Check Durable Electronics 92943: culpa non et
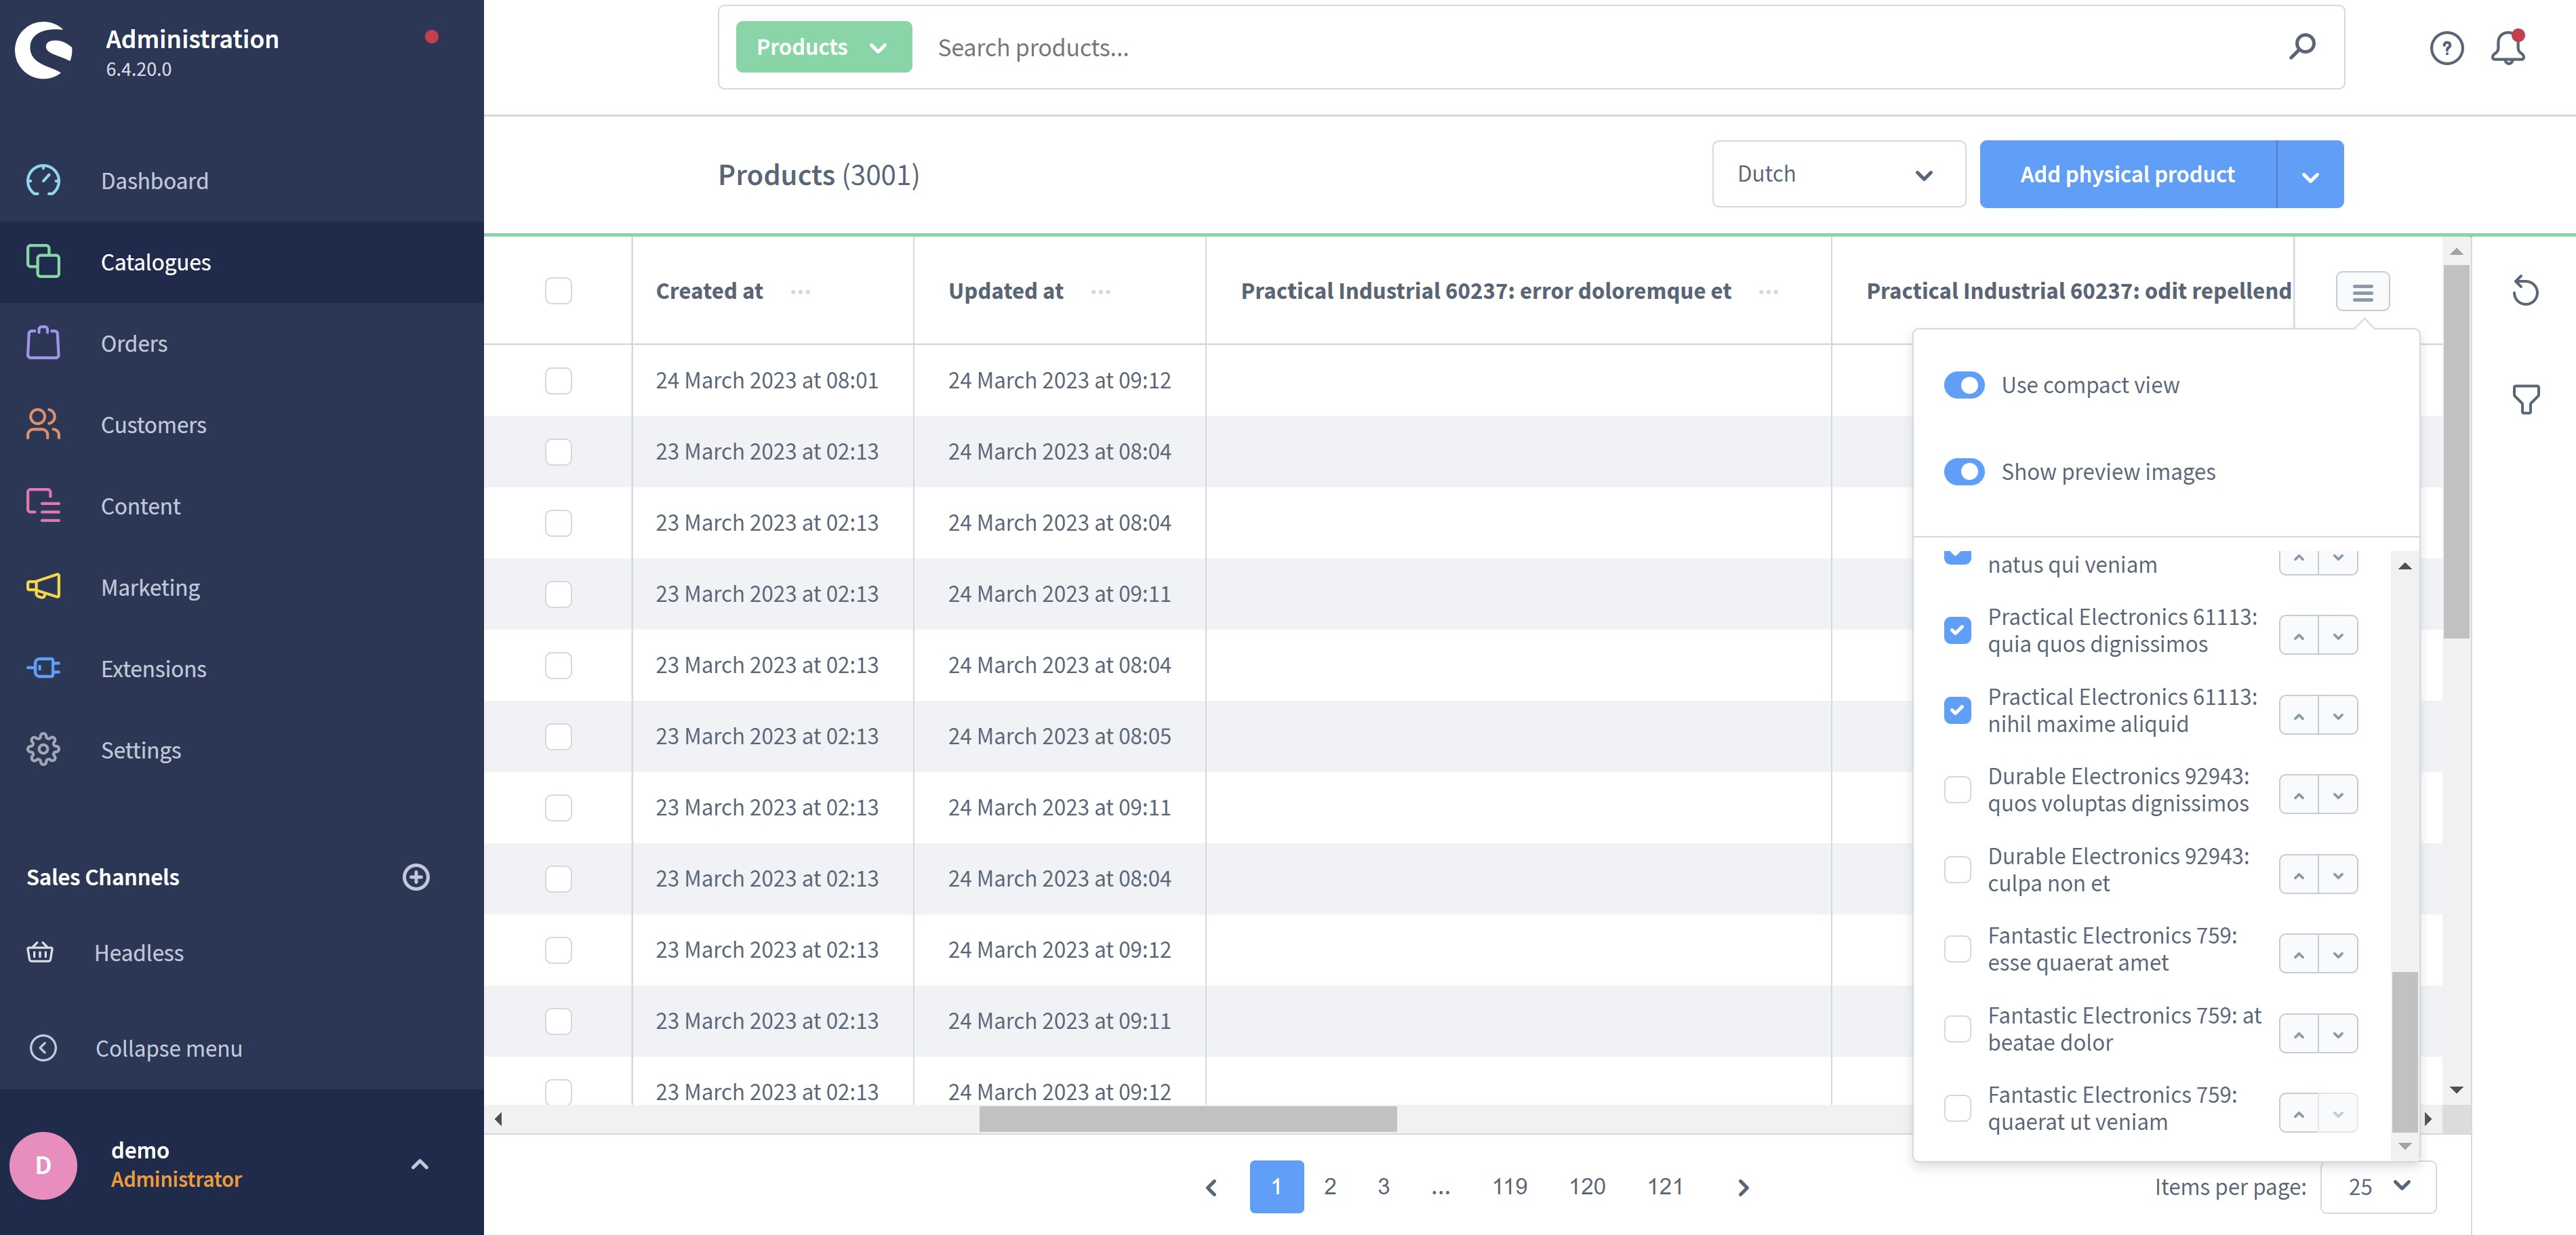This screenshot has width=2576, height=1235. (1957, 869)
